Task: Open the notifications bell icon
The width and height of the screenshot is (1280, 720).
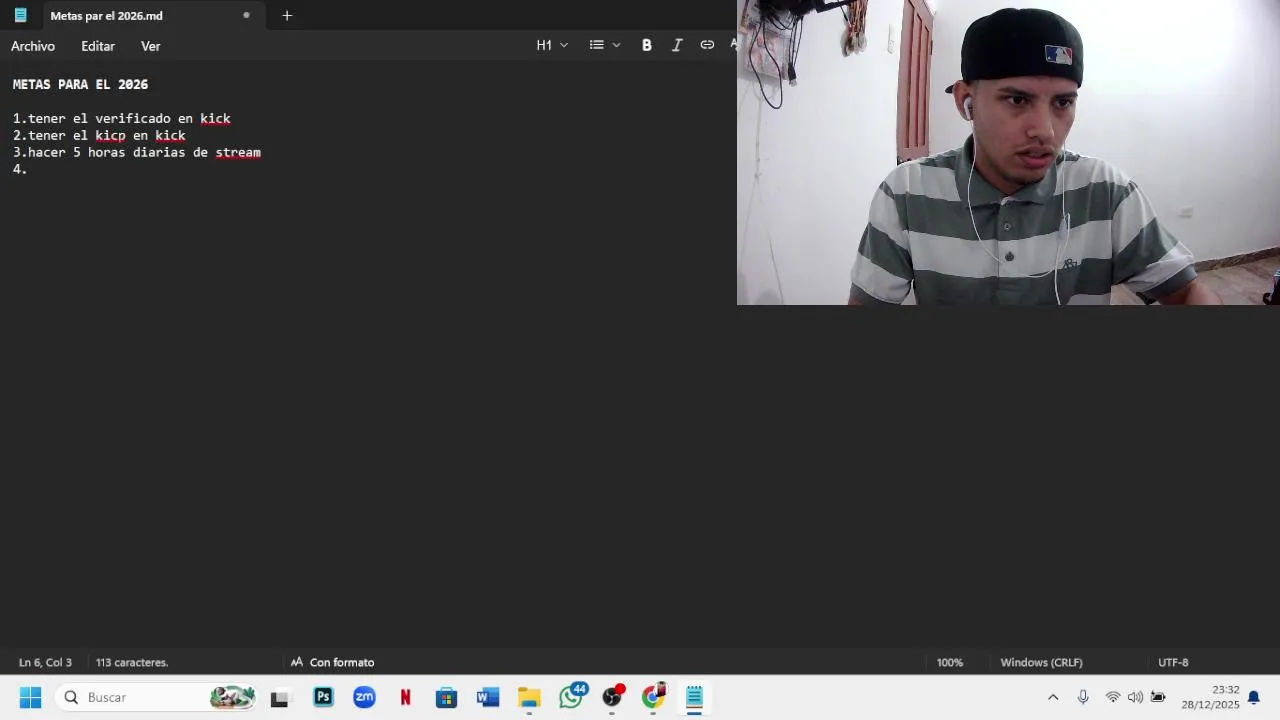Action: tap(1254, 697)
